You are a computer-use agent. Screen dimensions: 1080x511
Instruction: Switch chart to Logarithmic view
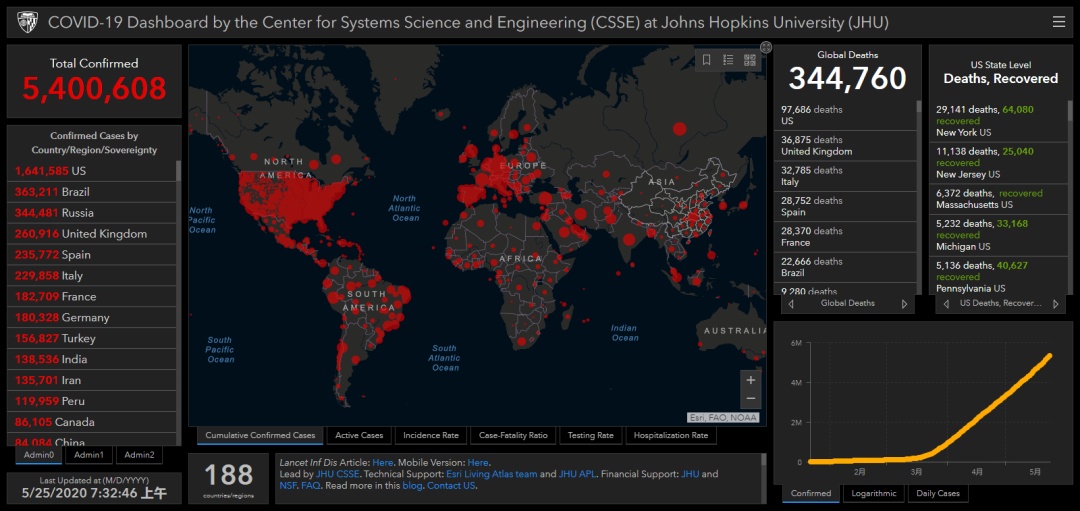click(x=874, y=493)
